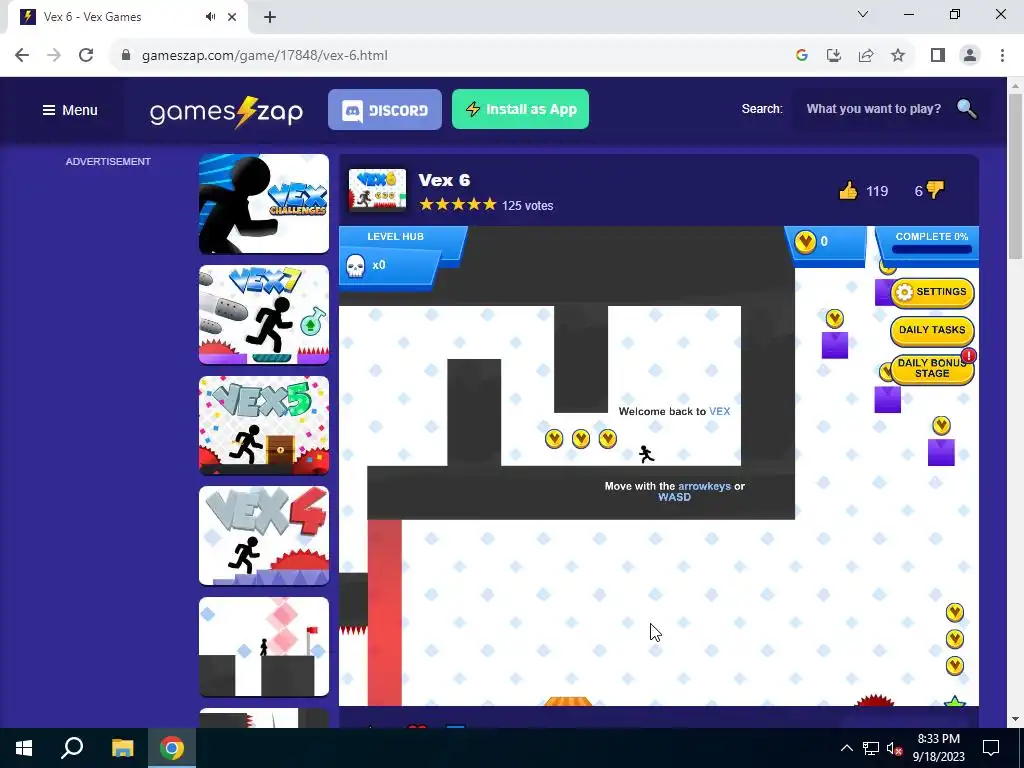Click Install as App button
Screen dimensions: 1024x768
click(x=520, y=109)
